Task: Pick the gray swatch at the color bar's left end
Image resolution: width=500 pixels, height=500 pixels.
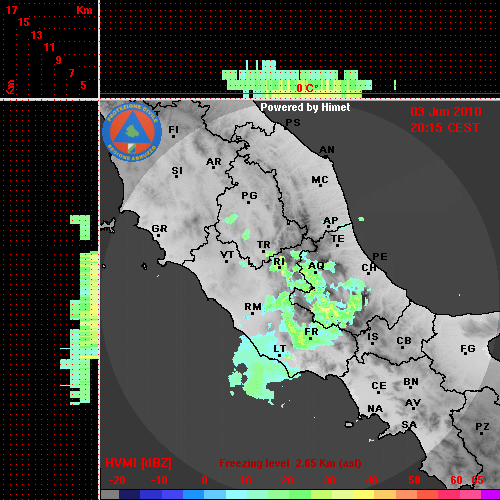Action: (x=110, y=495)
